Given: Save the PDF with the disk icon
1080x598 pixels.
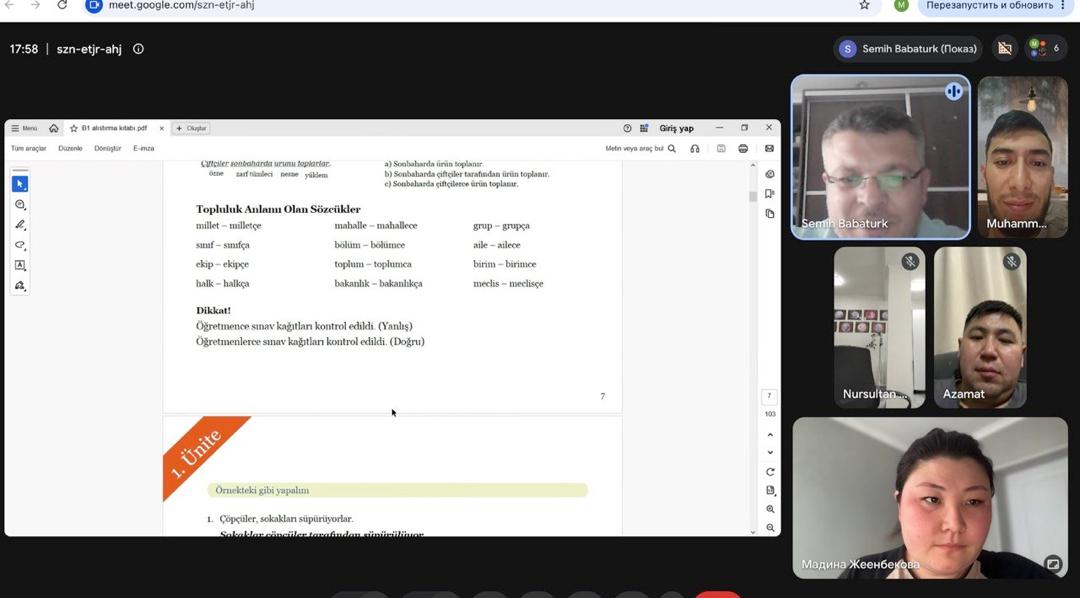Looking at the screenshot, I should coord(720,148).
